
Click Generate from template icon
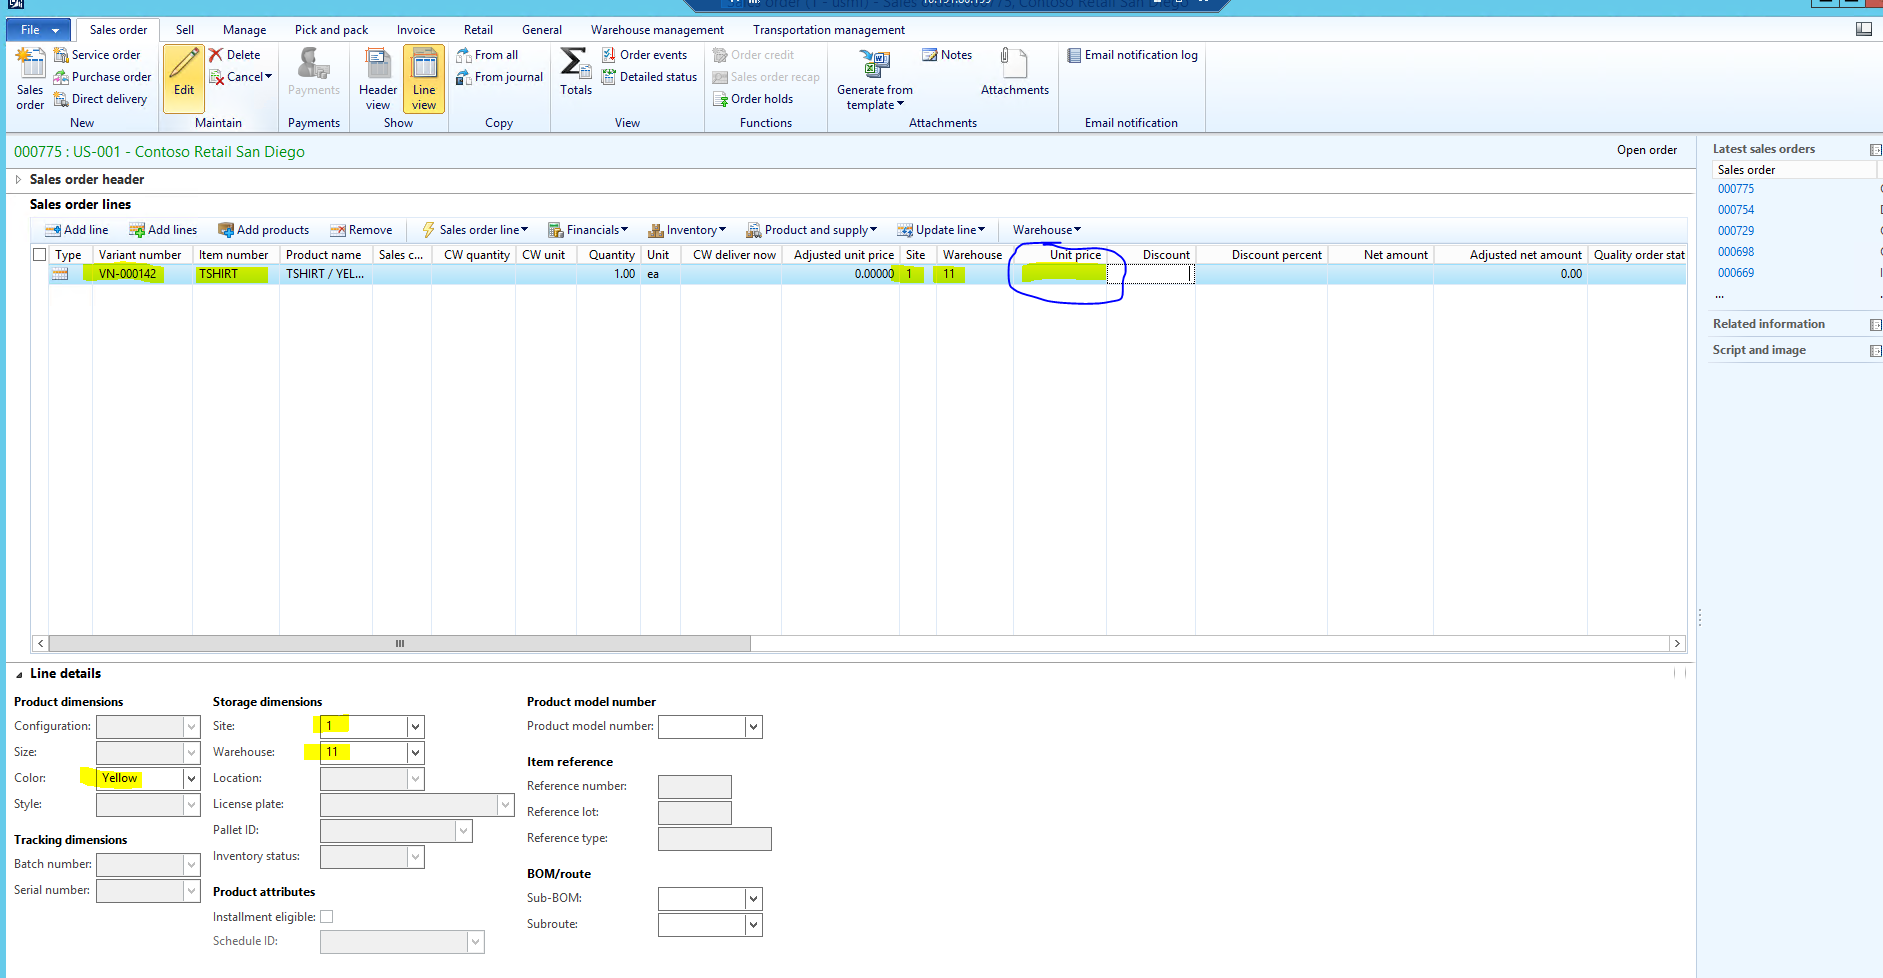click(x=874, y=65)
